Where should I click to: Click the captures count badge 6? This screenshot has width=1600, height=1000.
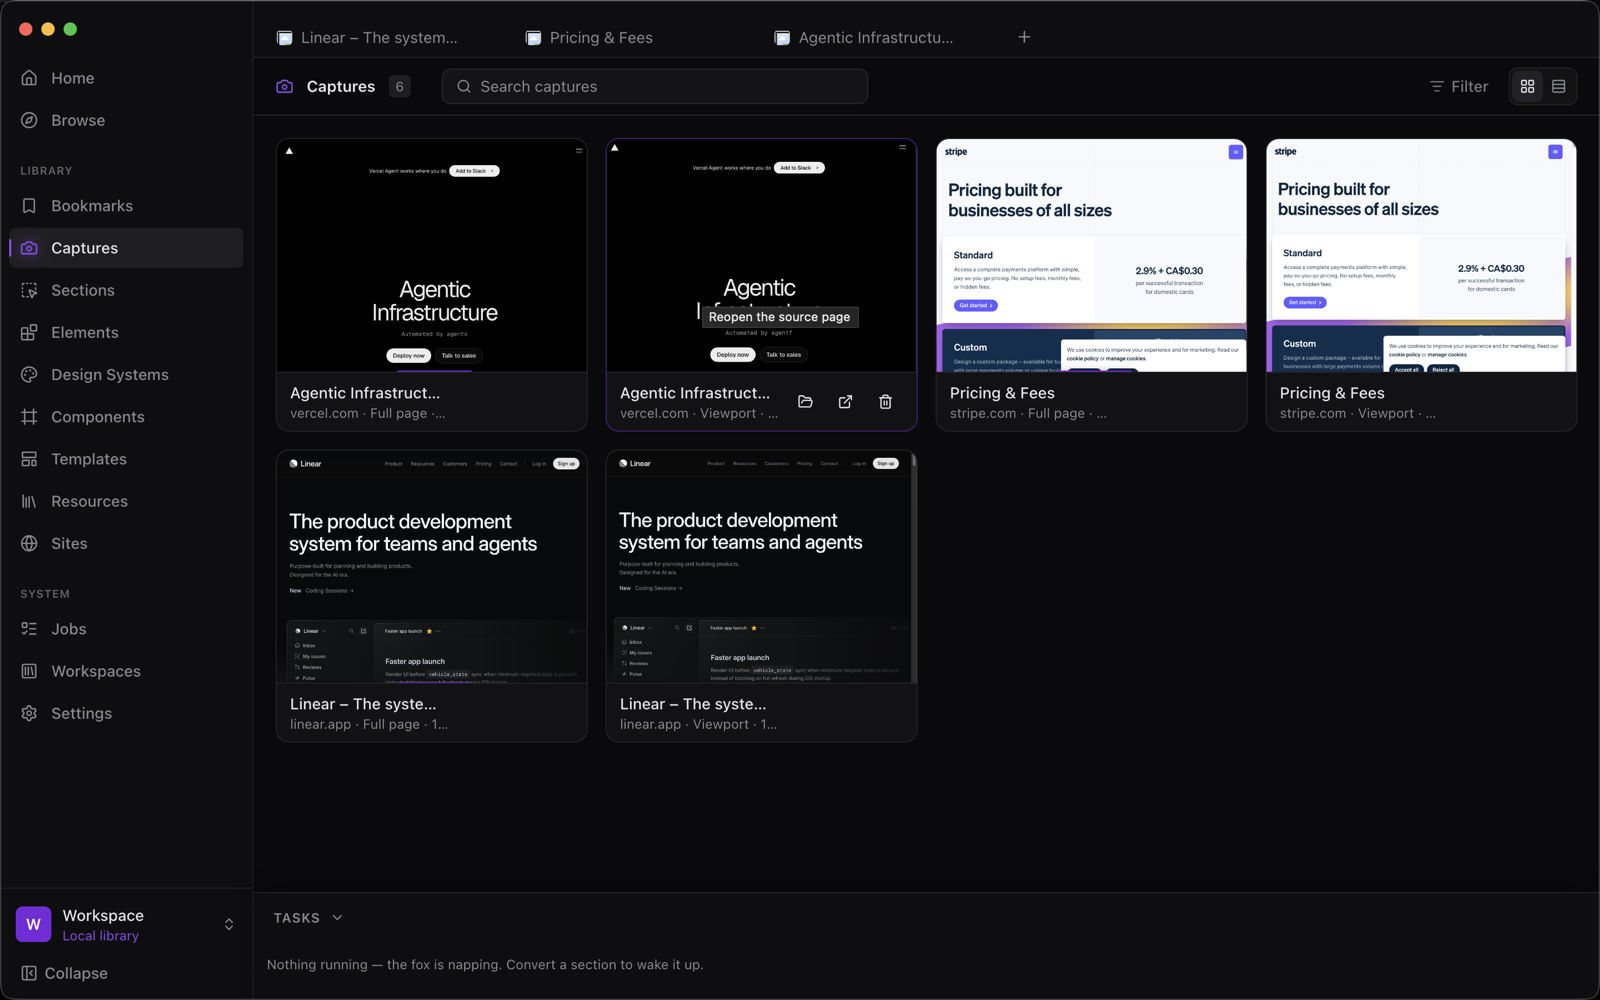point(399,87)
